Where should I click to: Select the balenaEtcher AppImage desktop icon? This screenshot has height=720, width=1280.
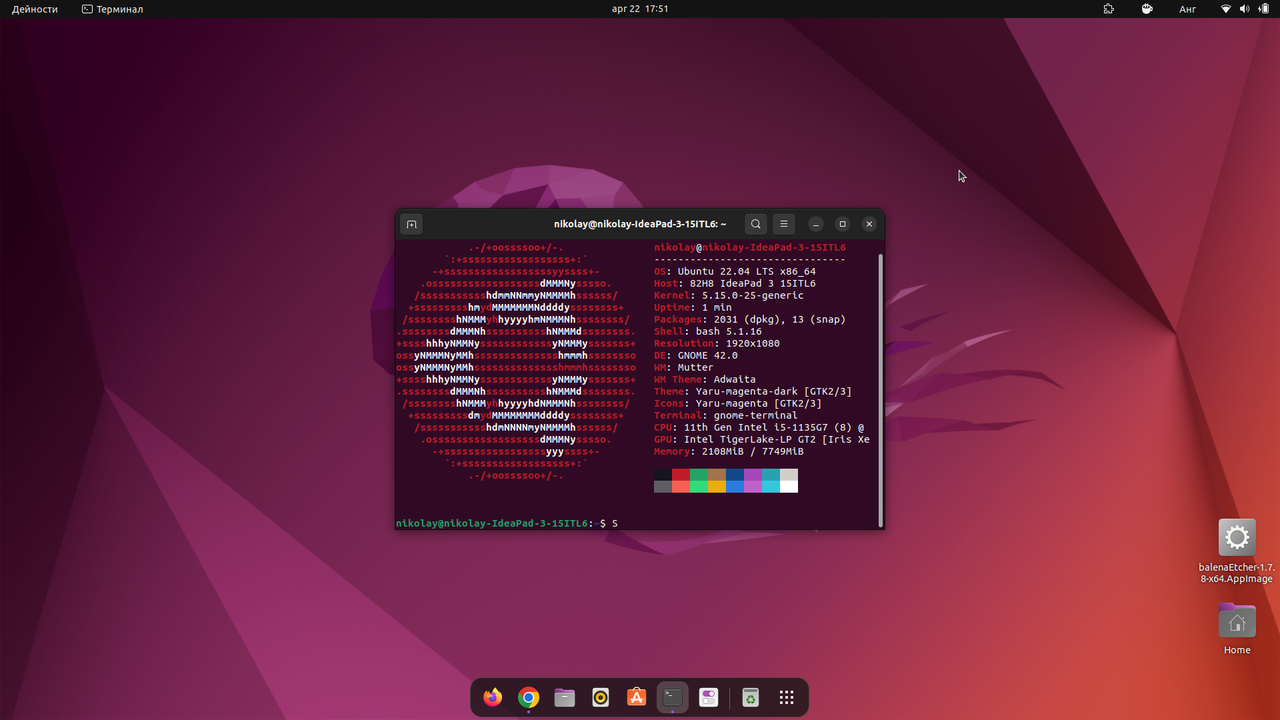pyautogui.click(x=1237, y=551)
